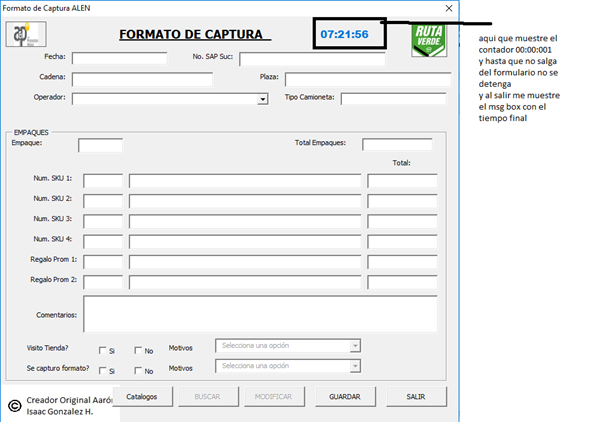
Task: Click the Regalo Prom 1 total field
Action: [x=402, y=262]
